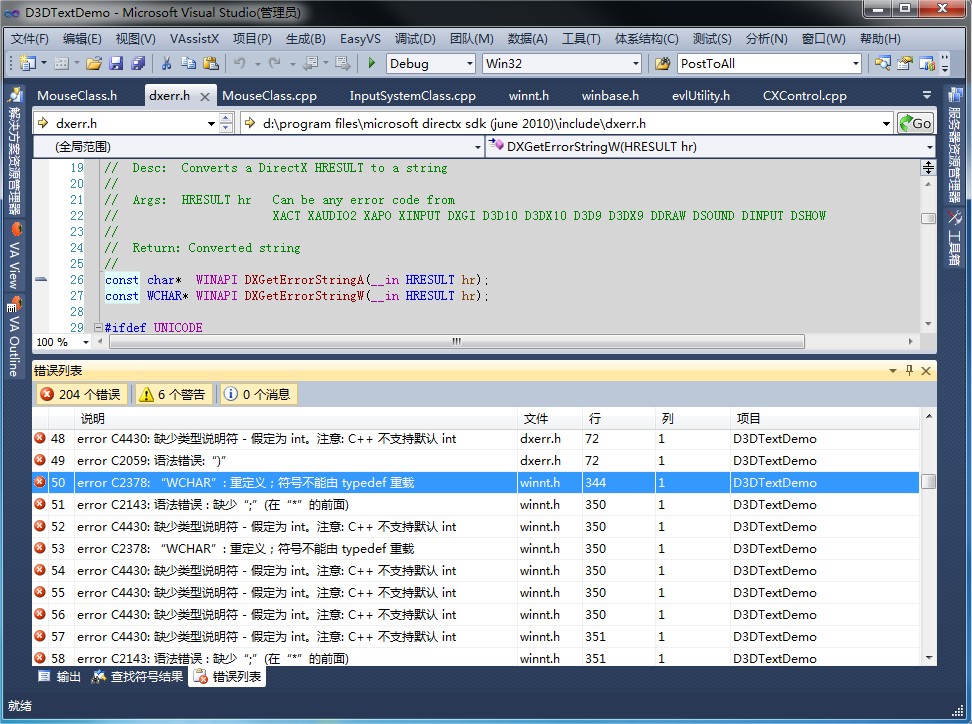Click the Object Browser toolbar icon
The image size is (972, 724).
pyautogui.click(x=927, y=63)
